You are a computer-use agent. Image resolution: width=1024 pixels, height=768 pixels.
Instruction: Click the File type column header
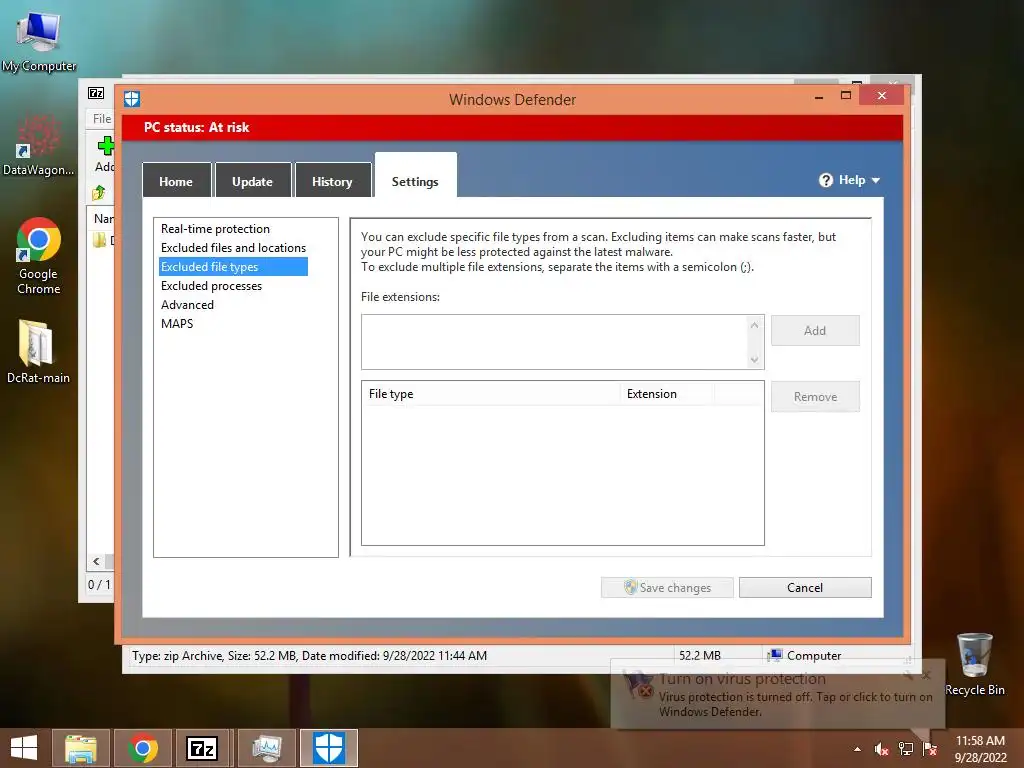490,394
